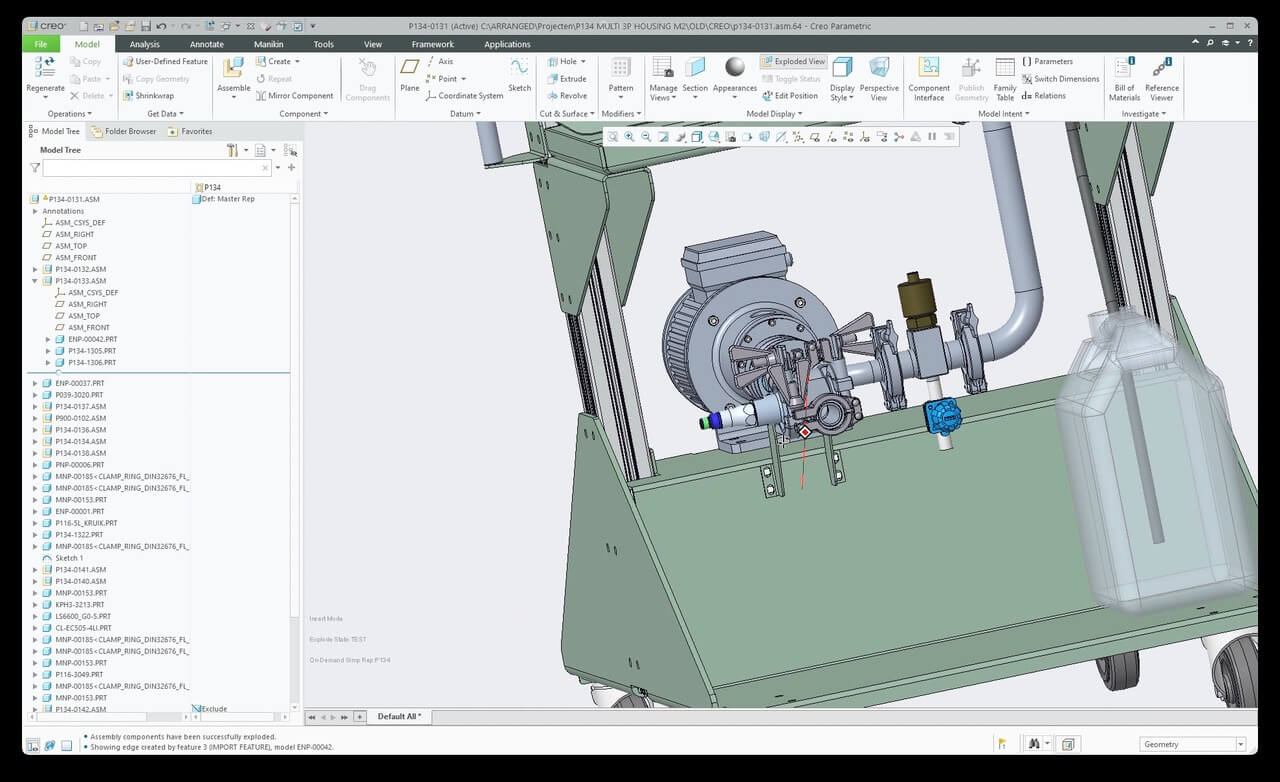Open the Pattern tool
The width and height of the screenshot is (1280, 782).
click(621, 68)
